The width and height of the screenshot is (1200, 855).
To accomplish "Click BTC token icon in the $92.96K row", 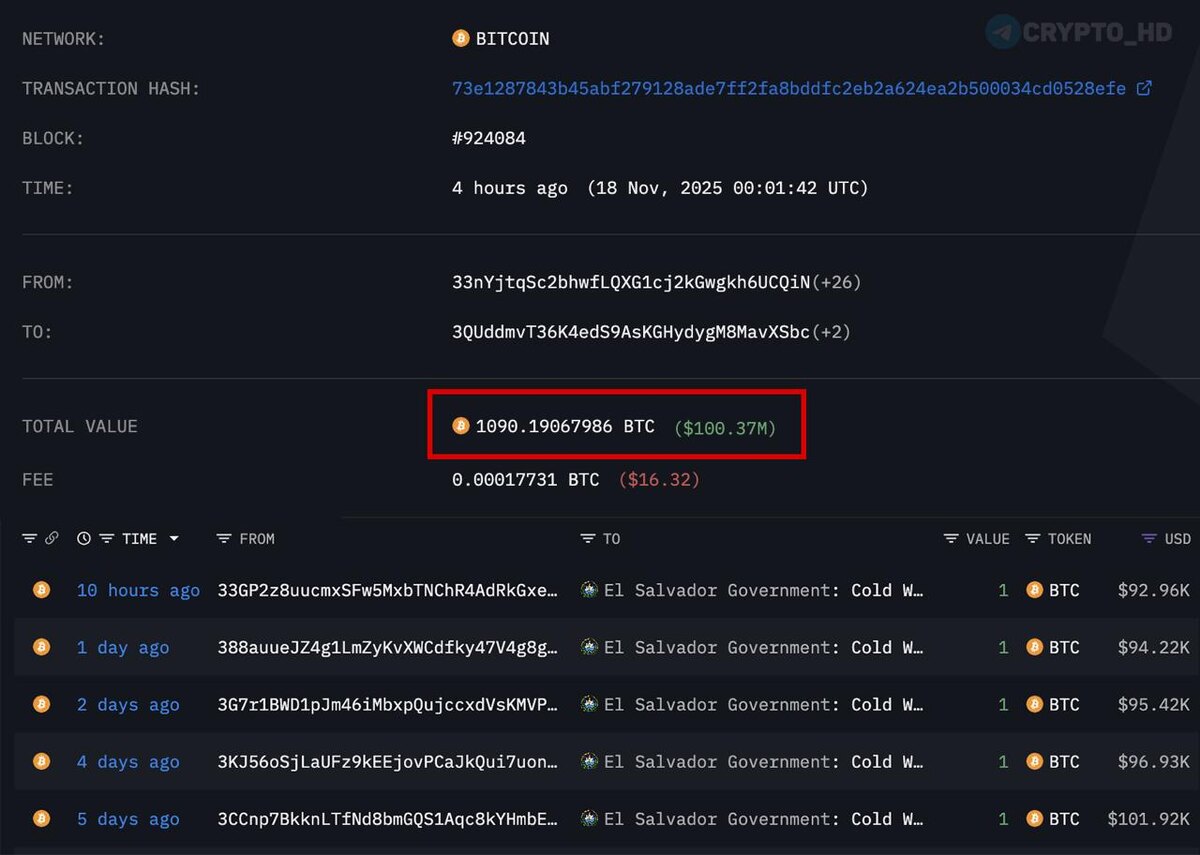I will [x=1034, y=590].
